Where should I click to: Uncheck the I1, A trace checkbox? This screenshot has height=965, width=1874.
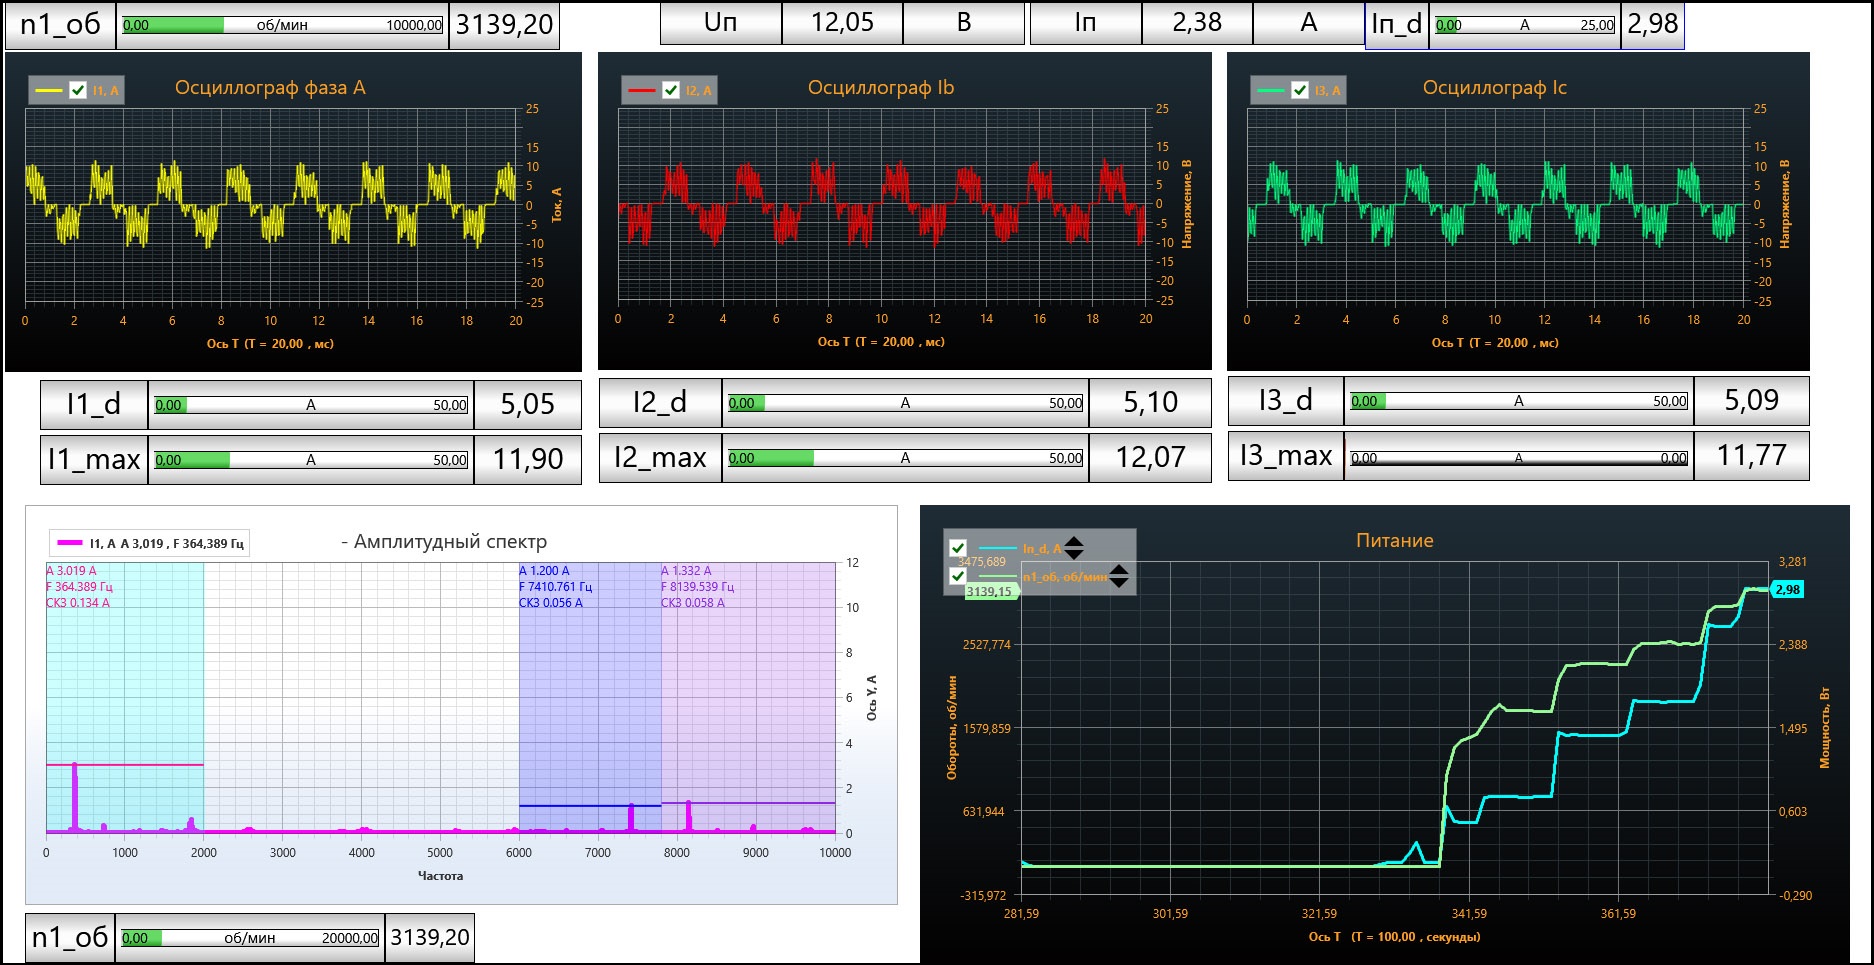point(78,90)
